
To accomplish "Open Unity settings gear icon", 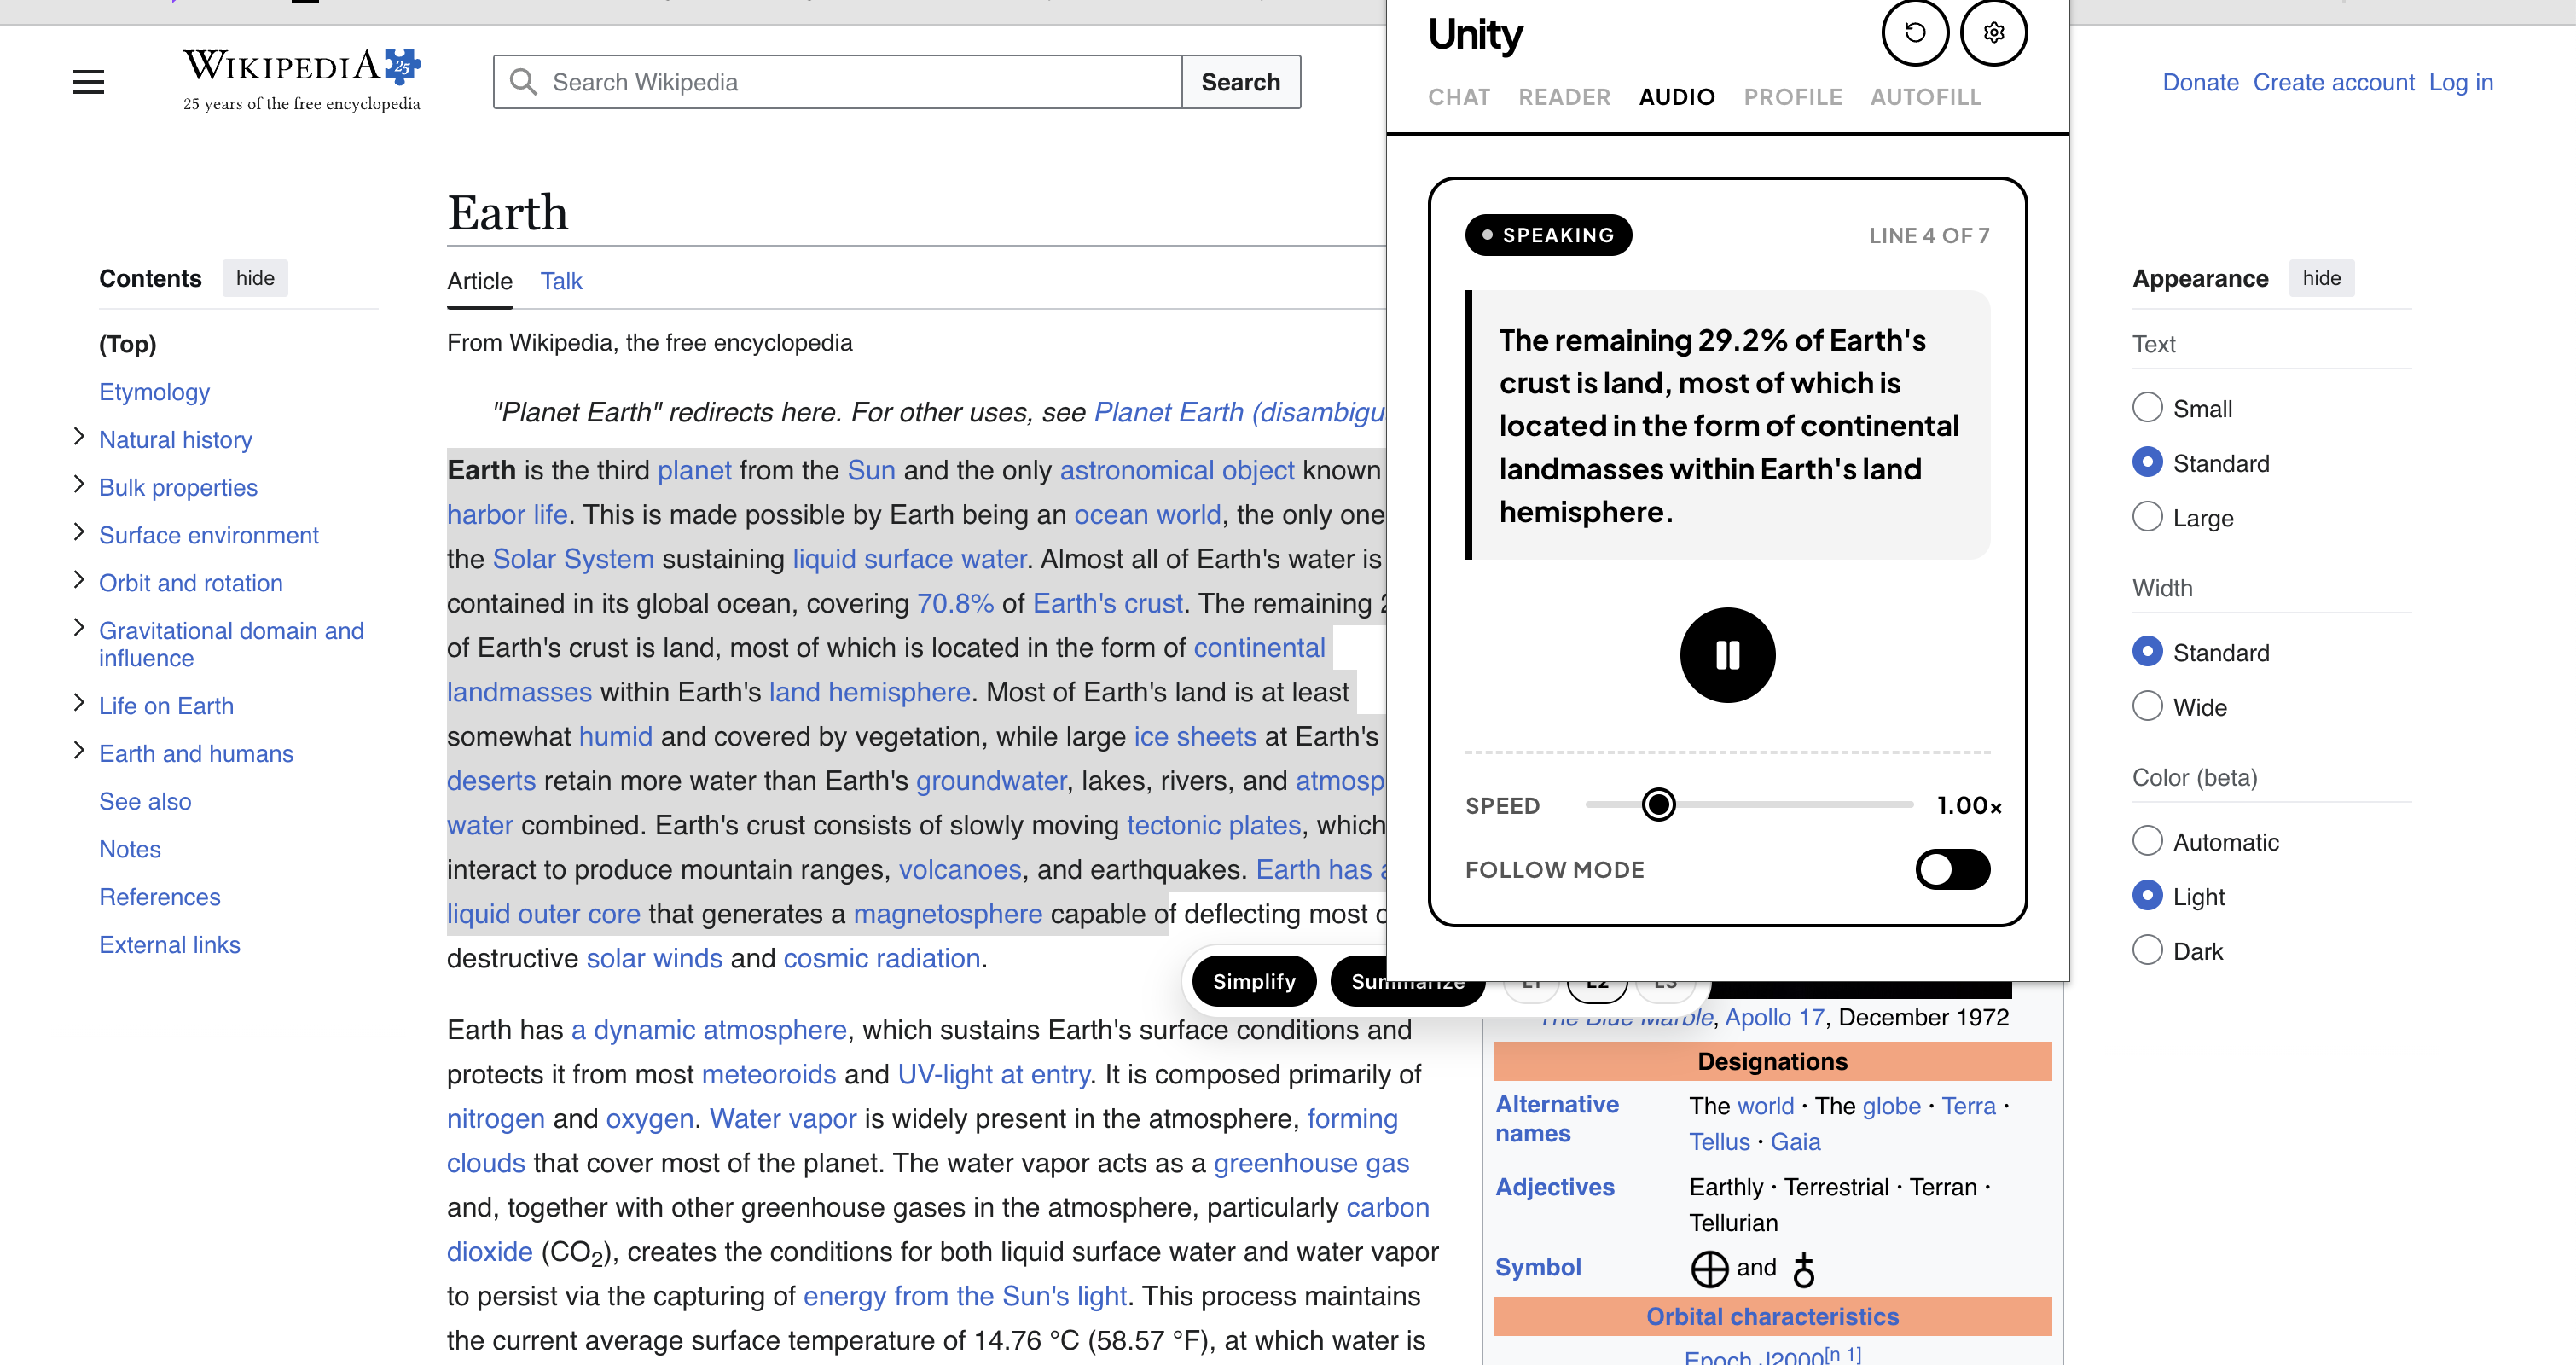I will point(1993,33).
